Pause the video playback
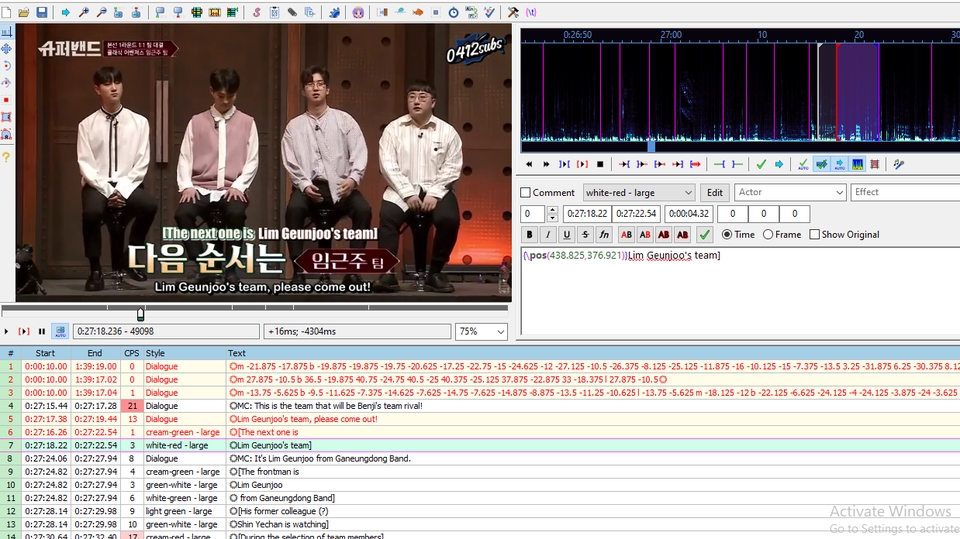The height and width of the screenshot is (539, 960). pyautogui.click(x=42, y=331)
